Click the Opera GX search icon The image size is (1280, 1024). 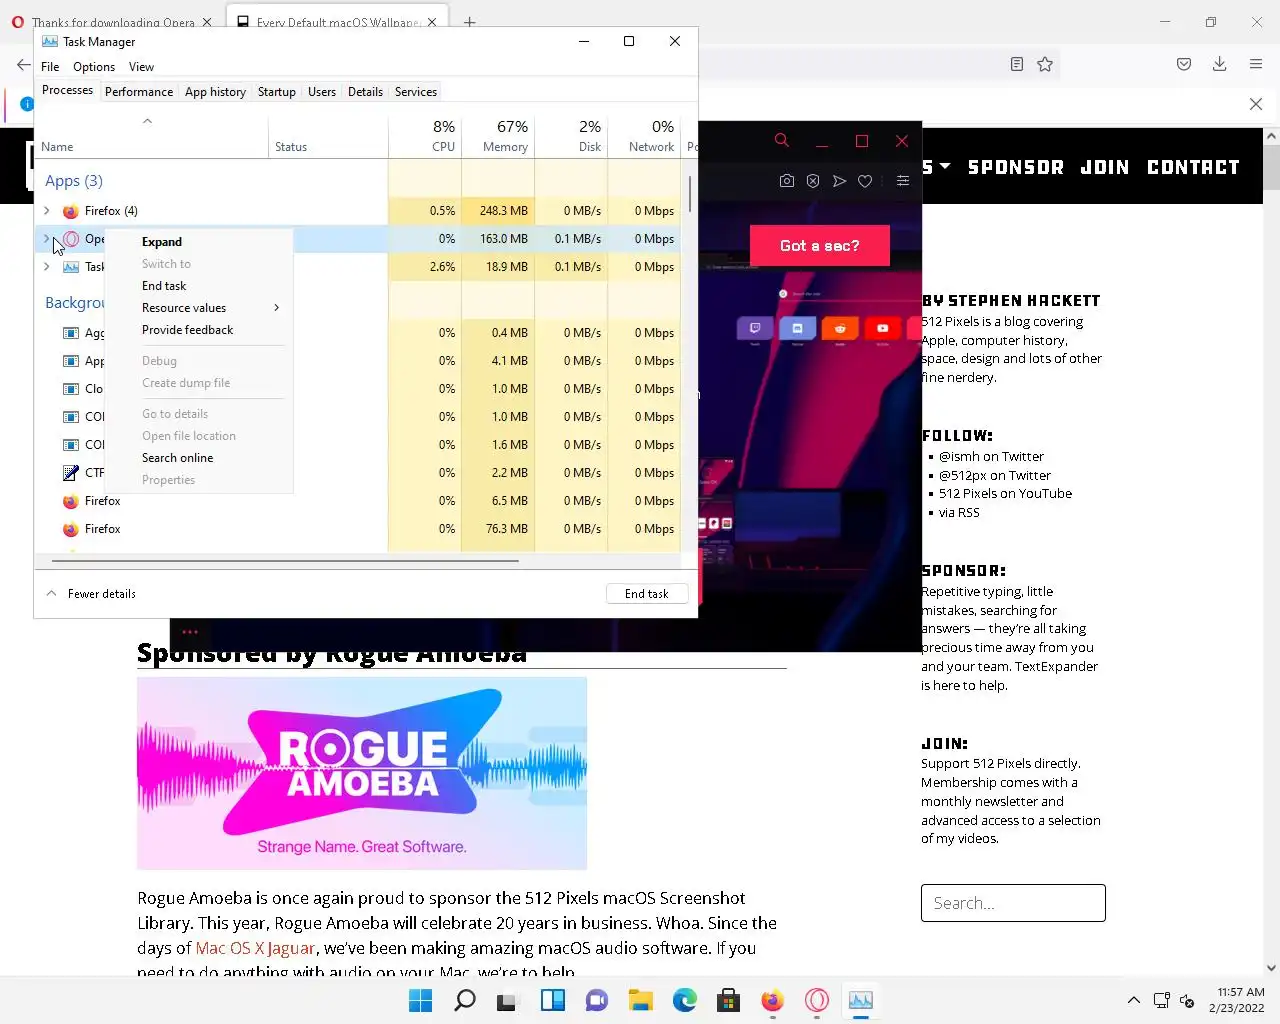point(782,141)
